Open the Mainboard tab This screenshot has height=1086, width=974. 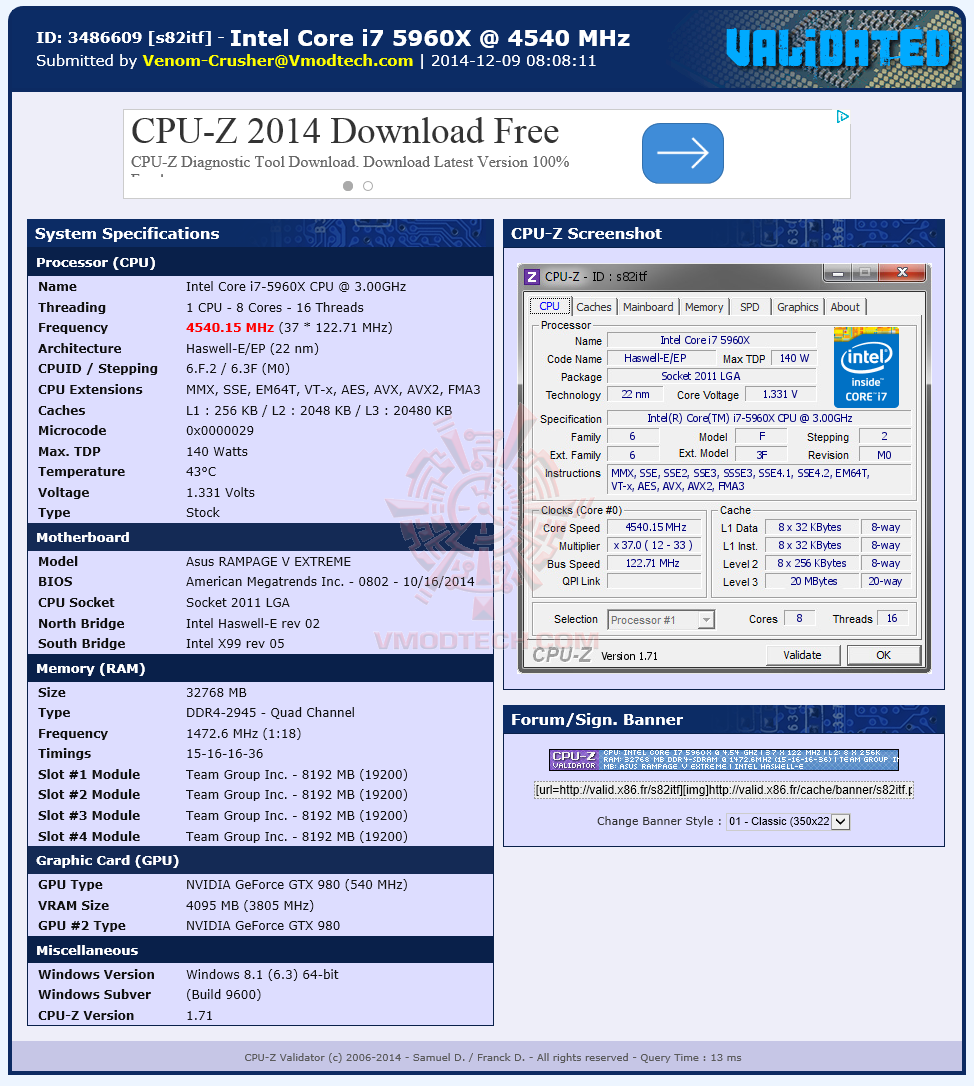[x=648, y=307]
